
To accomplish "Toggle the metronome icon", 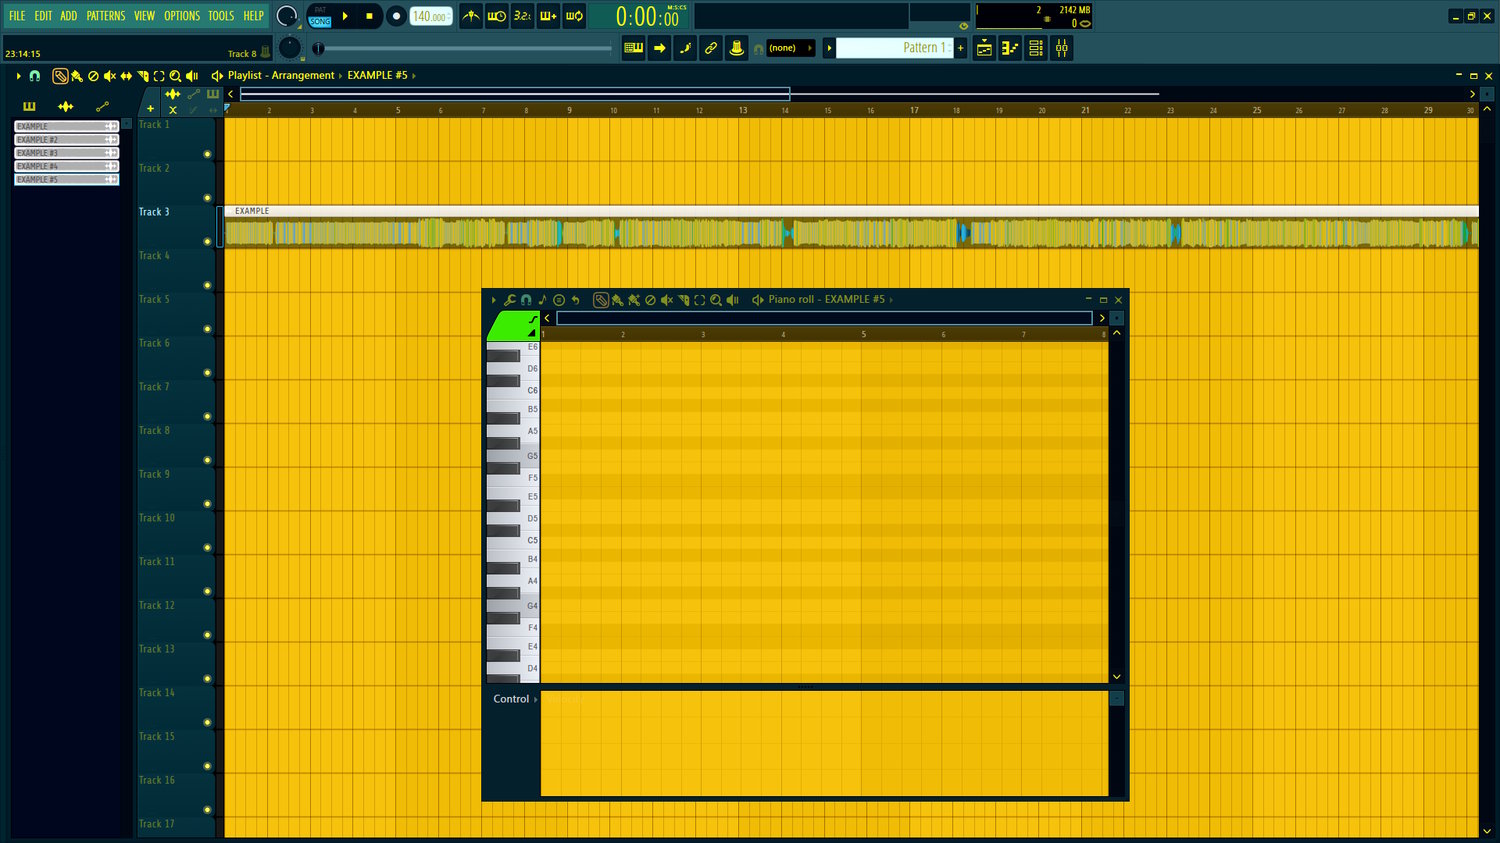I will click(x=471, y=16).
